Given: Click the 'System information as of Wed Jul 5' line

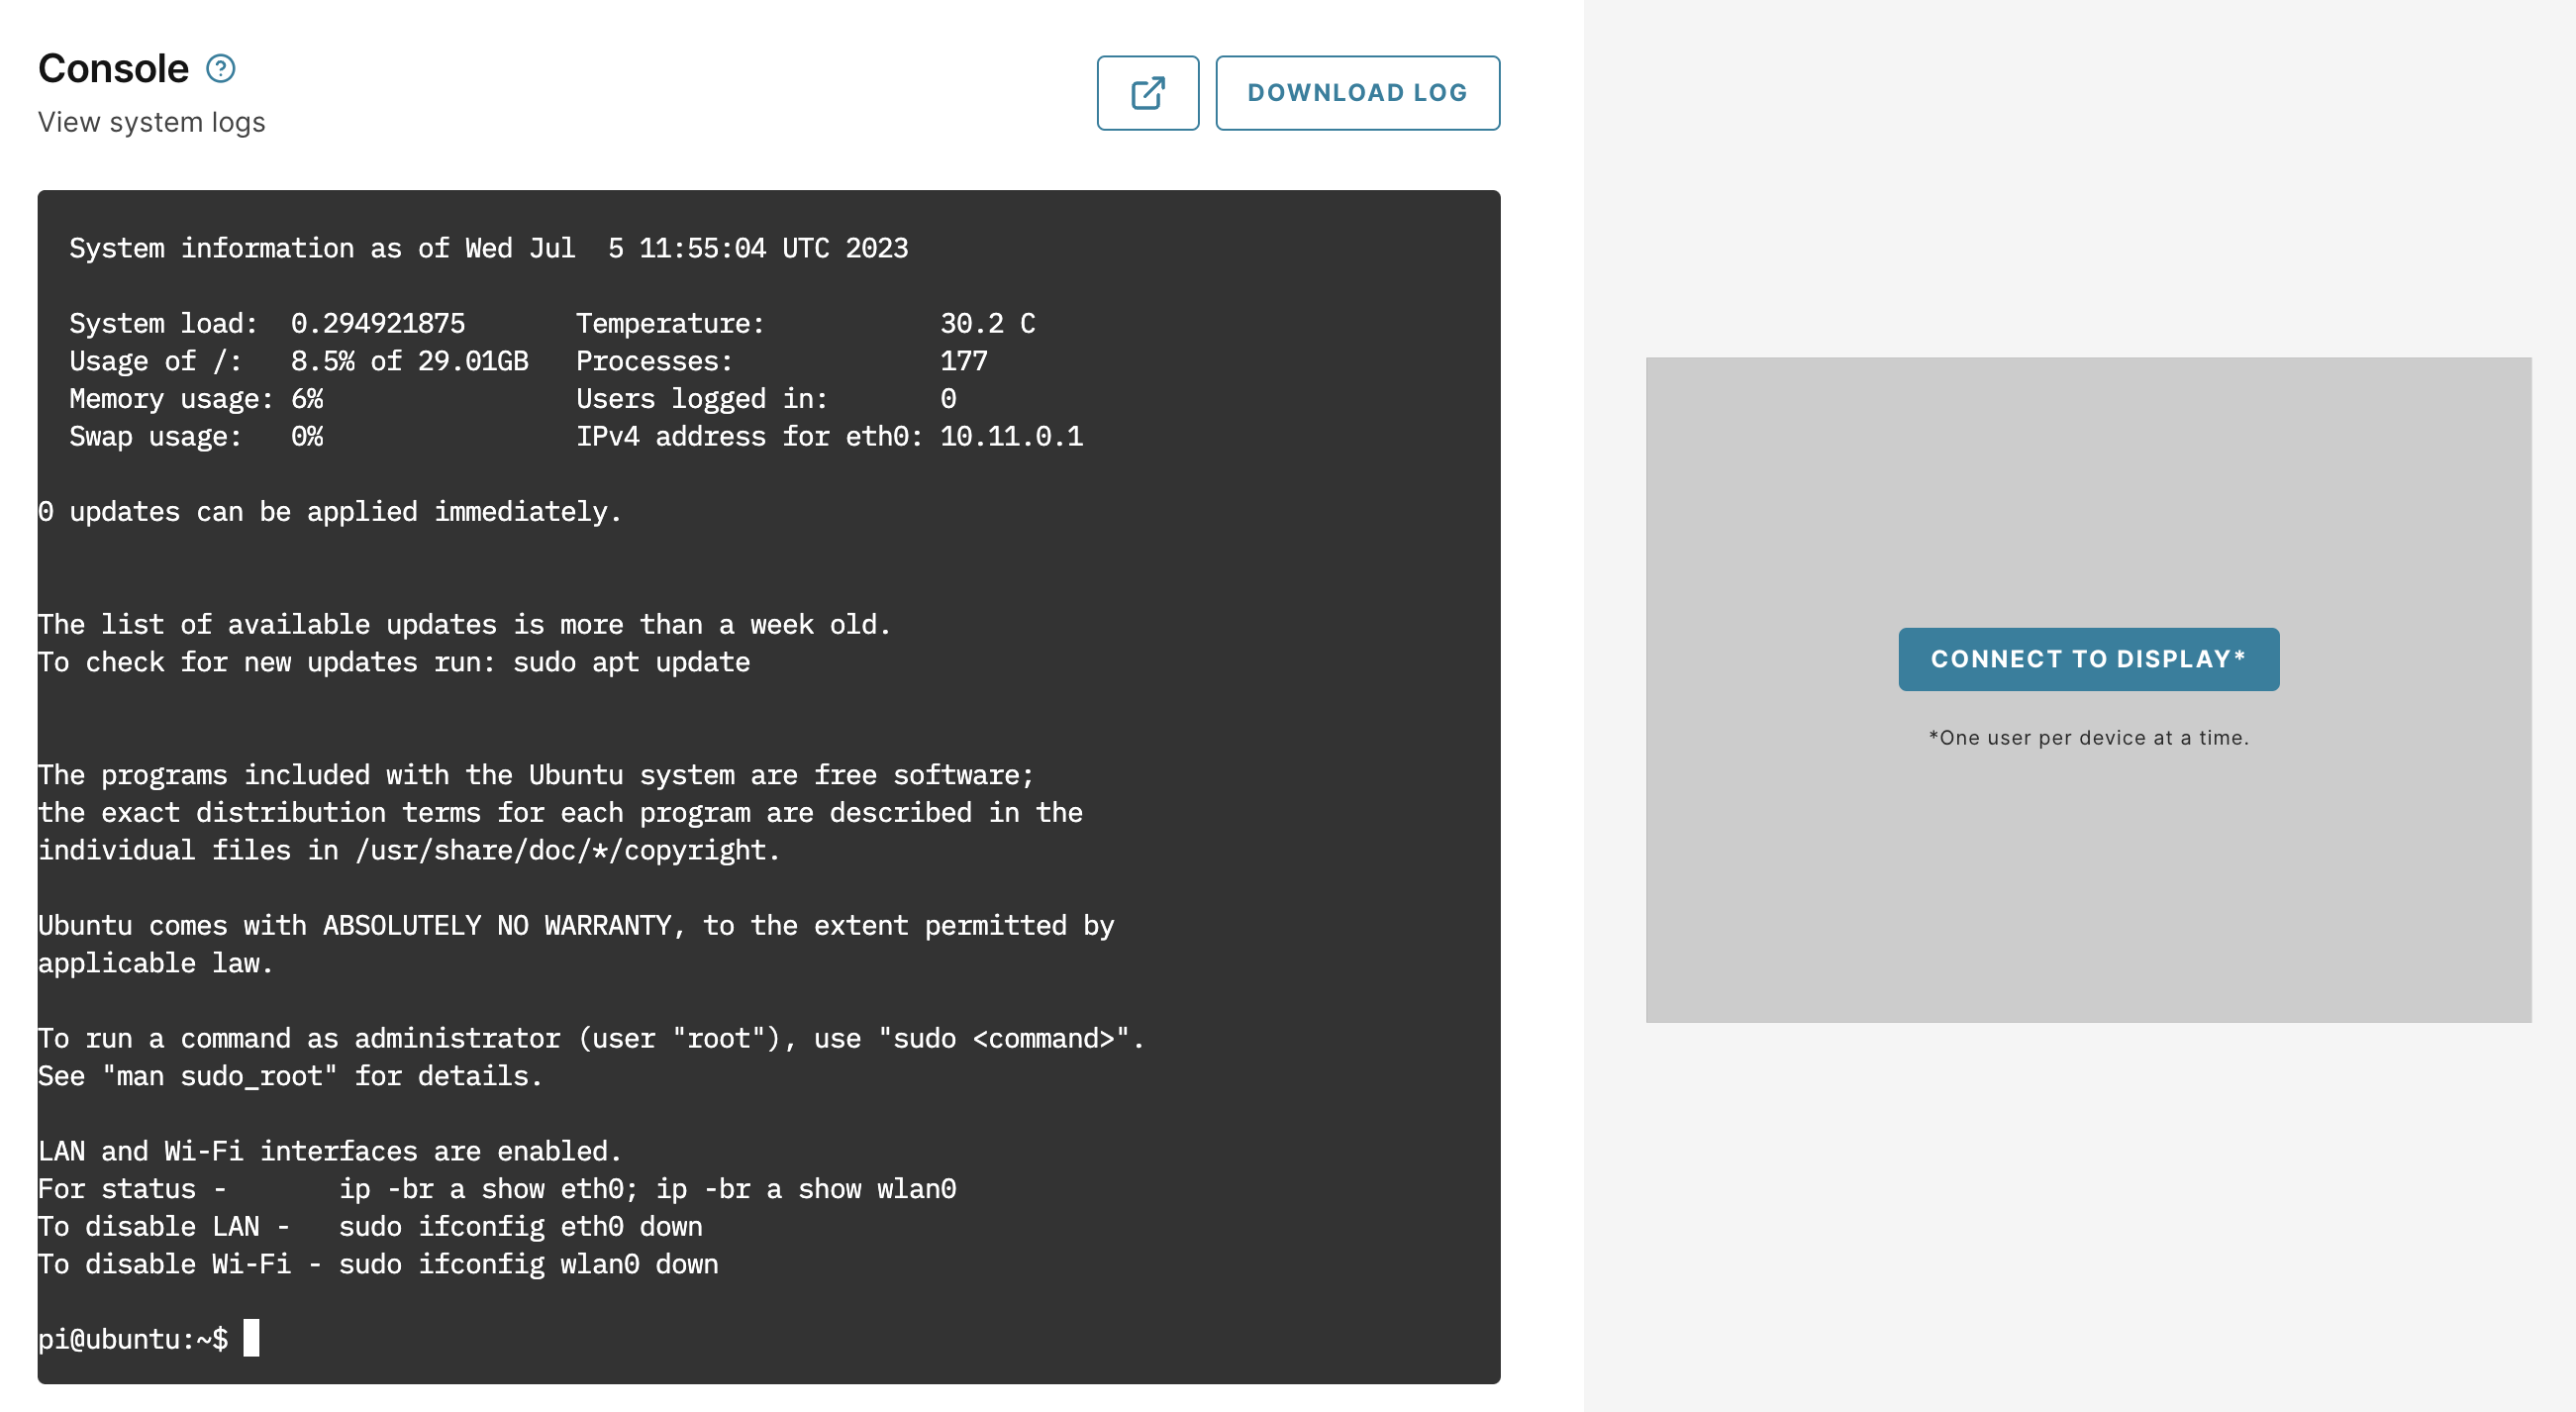Looking at the screenshot, I should point(488,248).
